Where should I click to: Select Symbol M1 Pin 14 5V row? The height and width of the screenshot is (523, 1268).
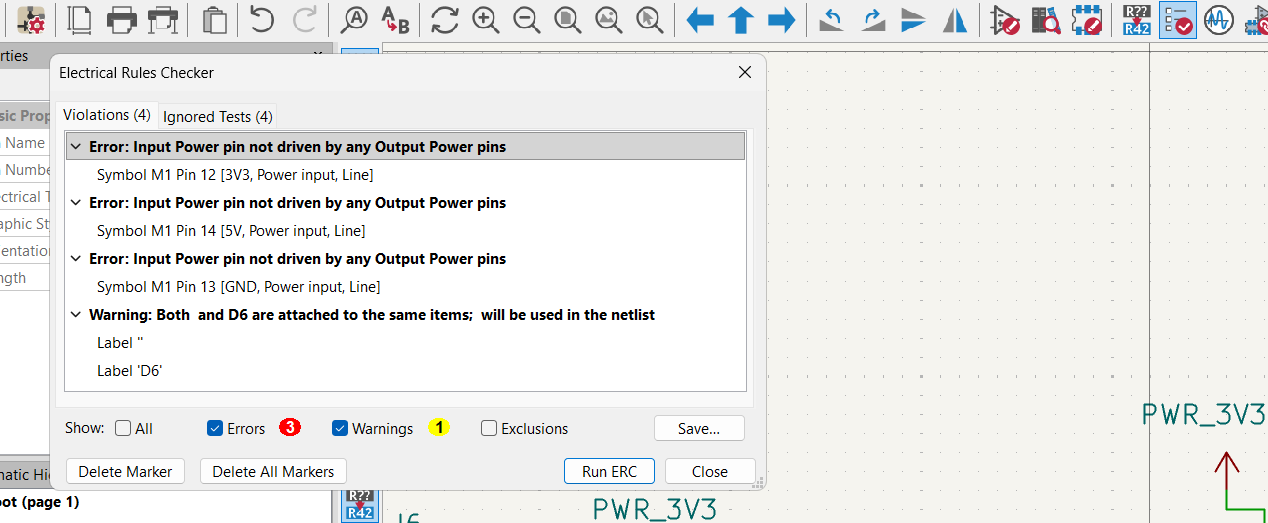point(405,231)
